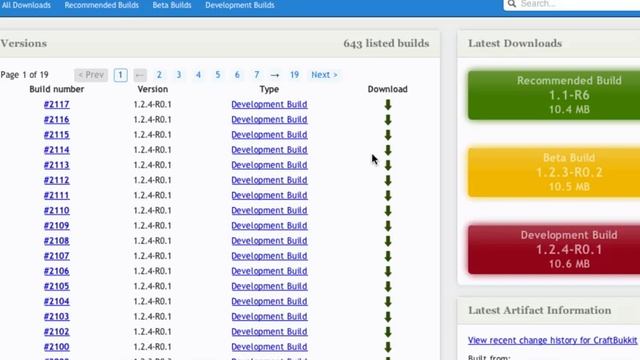Screen dimensions: 640x360
Task: Click Development Build link for #2100
Action: [x=269, y=347]
